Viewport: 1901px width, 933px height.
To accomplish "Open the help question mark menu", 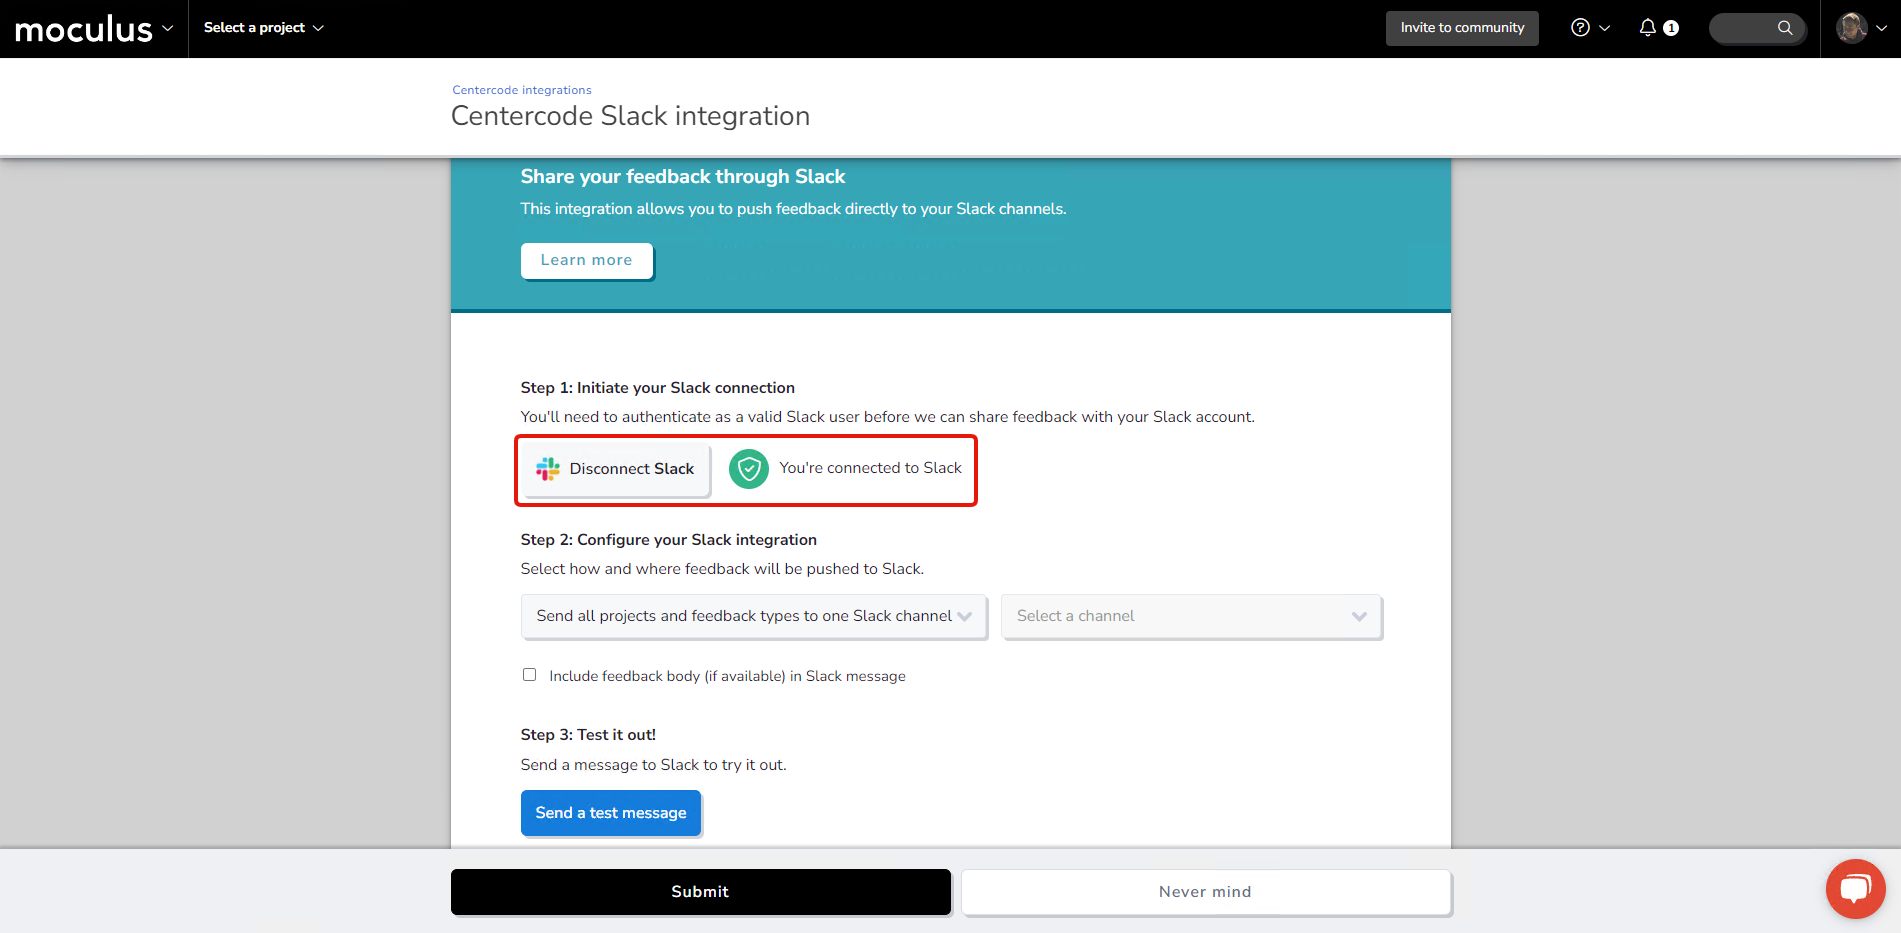I will 1590,28.
